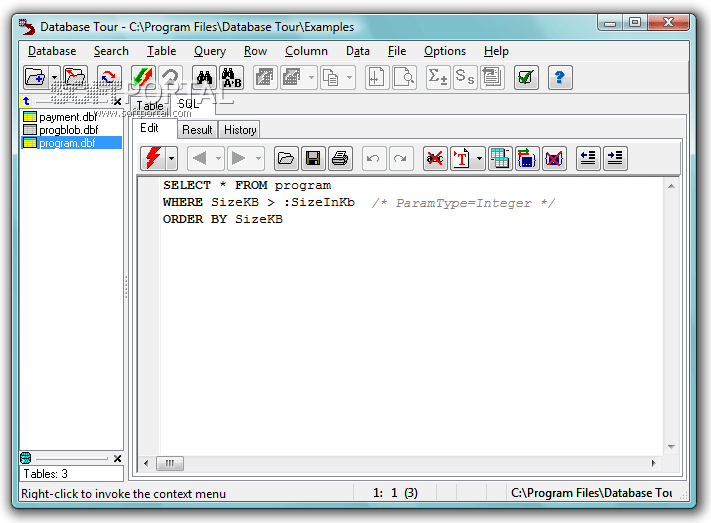This screenshot has height=523, width=711.
Task: Click the page setup icon in main toolbar
Action: coord(377,78)
